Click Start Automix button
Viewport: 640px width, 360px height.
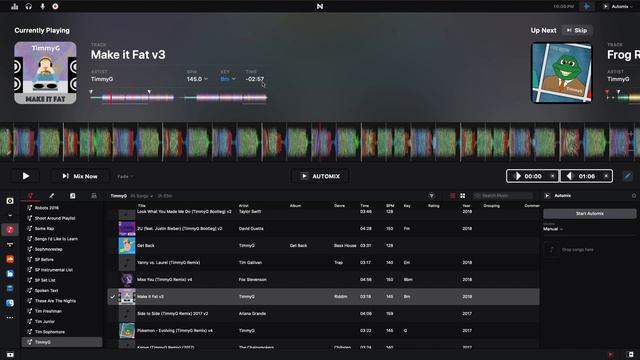tap(589, 213)
